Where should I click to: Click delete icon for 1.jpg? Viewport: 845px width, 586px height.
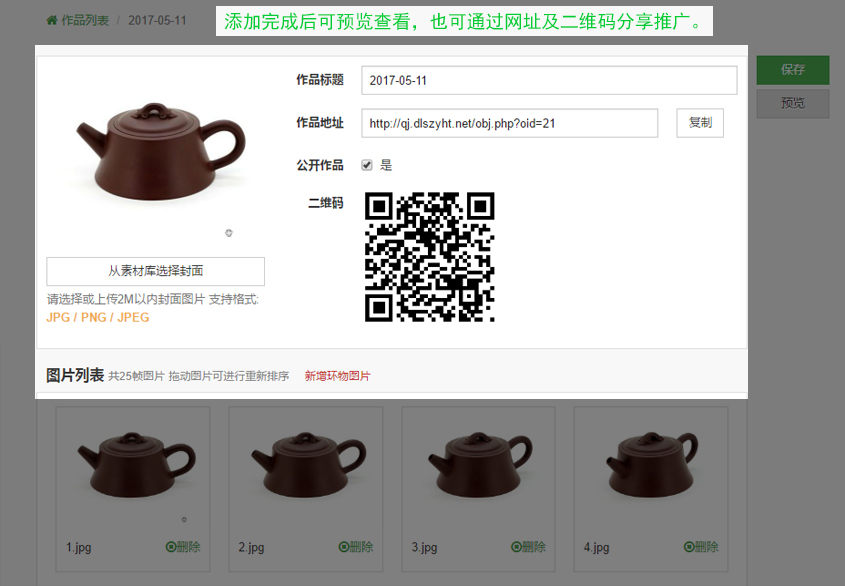171,547
